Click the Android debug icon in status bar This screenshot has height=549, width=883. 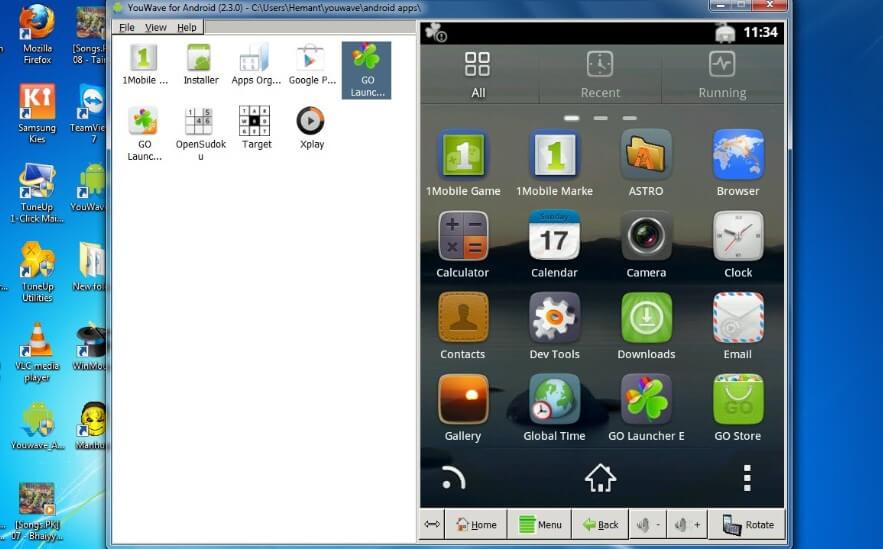(x=725, y=33)
